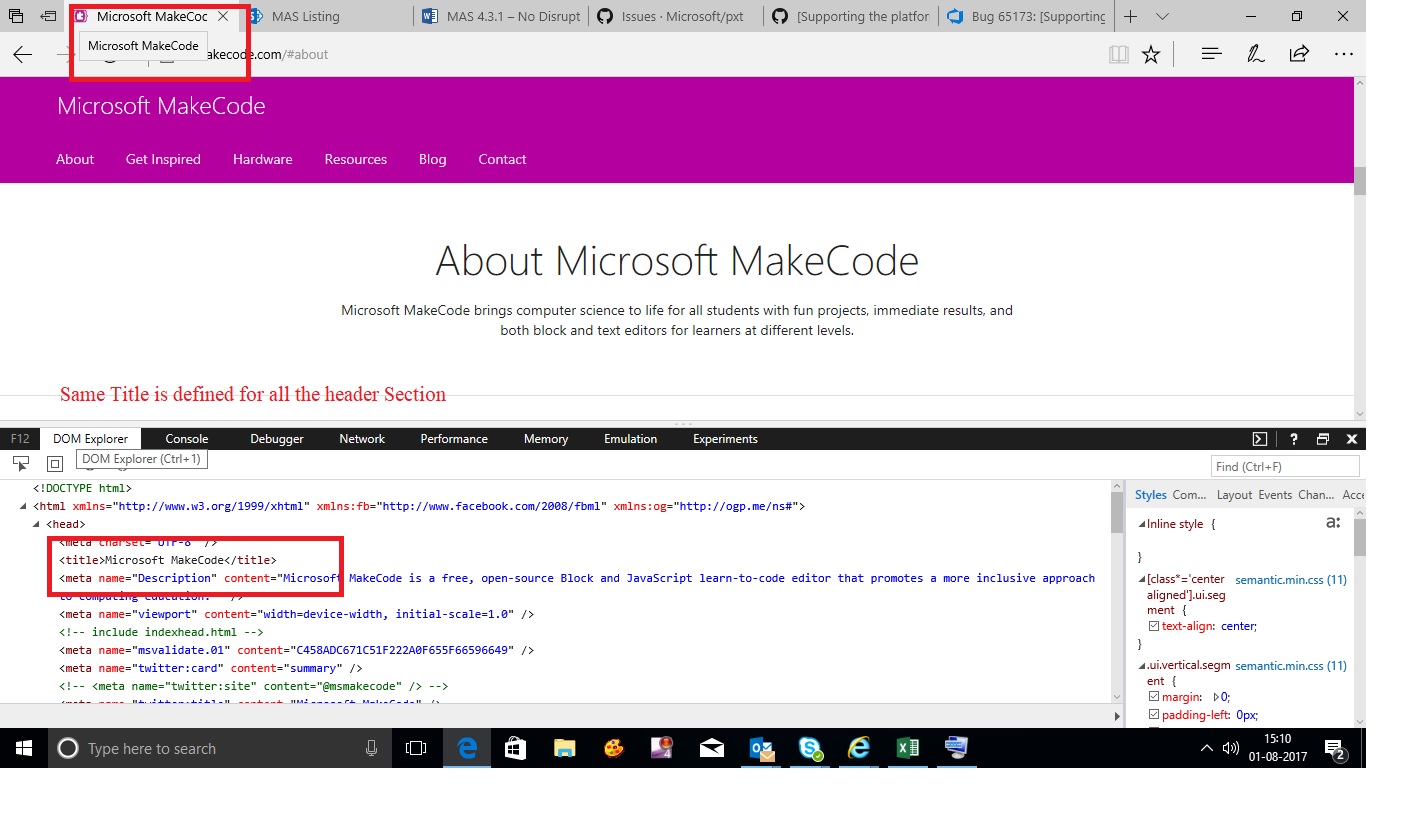Toggle element highlighting icon in DevTools toolbar
1428x813 pixels.
(x=54, y=463)
